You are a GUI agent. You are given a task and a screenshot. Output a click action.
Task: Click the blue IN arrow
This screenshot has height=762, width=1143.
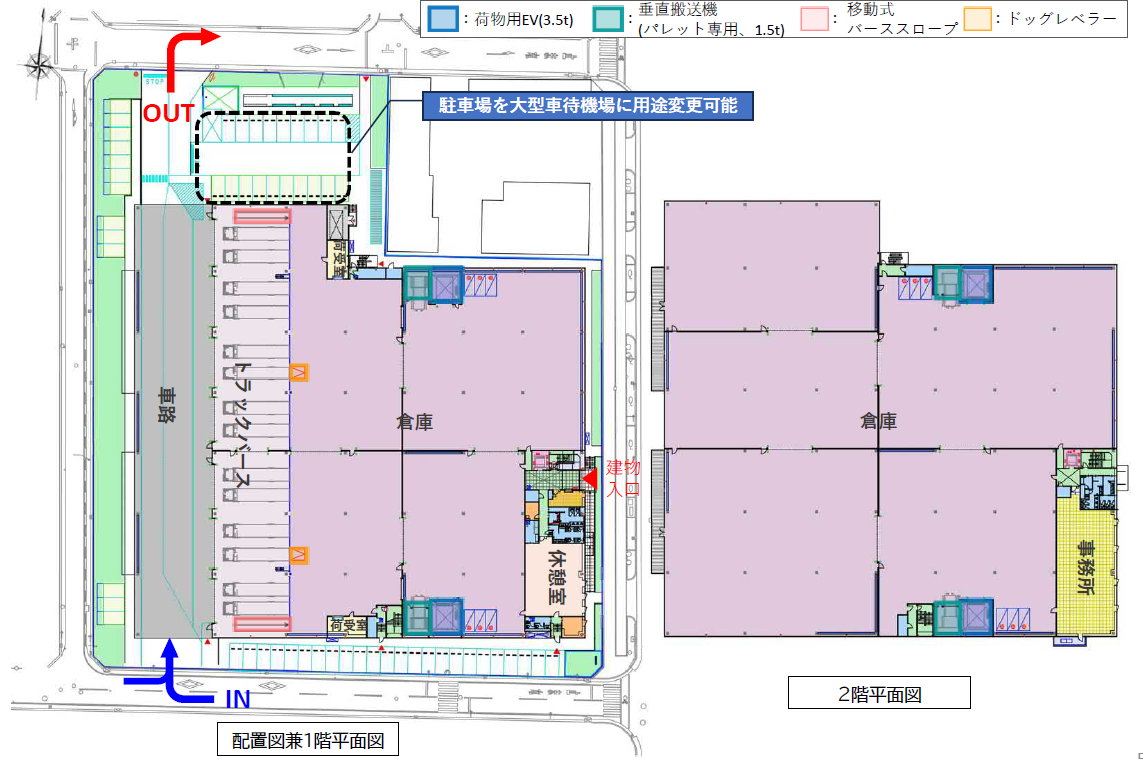(x=169, y=672)
